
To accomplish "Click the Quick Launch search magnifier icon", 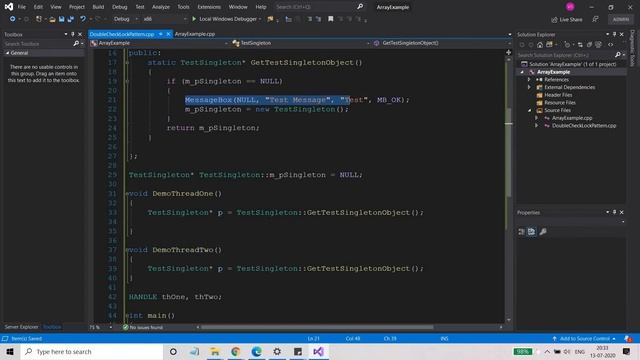I will tap(360, 7).
